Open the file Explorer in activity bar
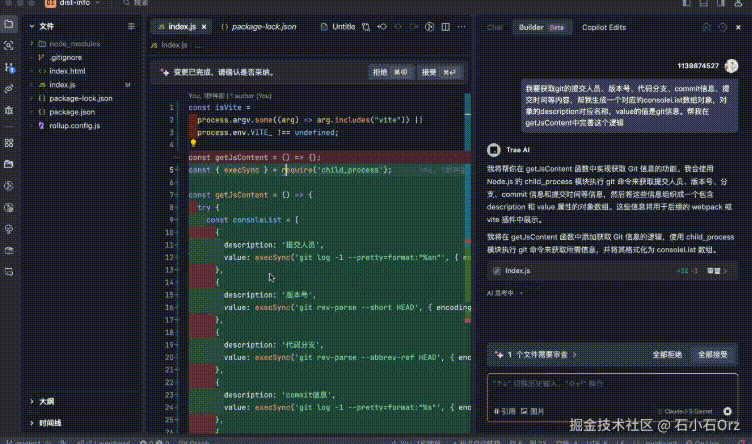The image size is (752, 444). pos(9,24)
